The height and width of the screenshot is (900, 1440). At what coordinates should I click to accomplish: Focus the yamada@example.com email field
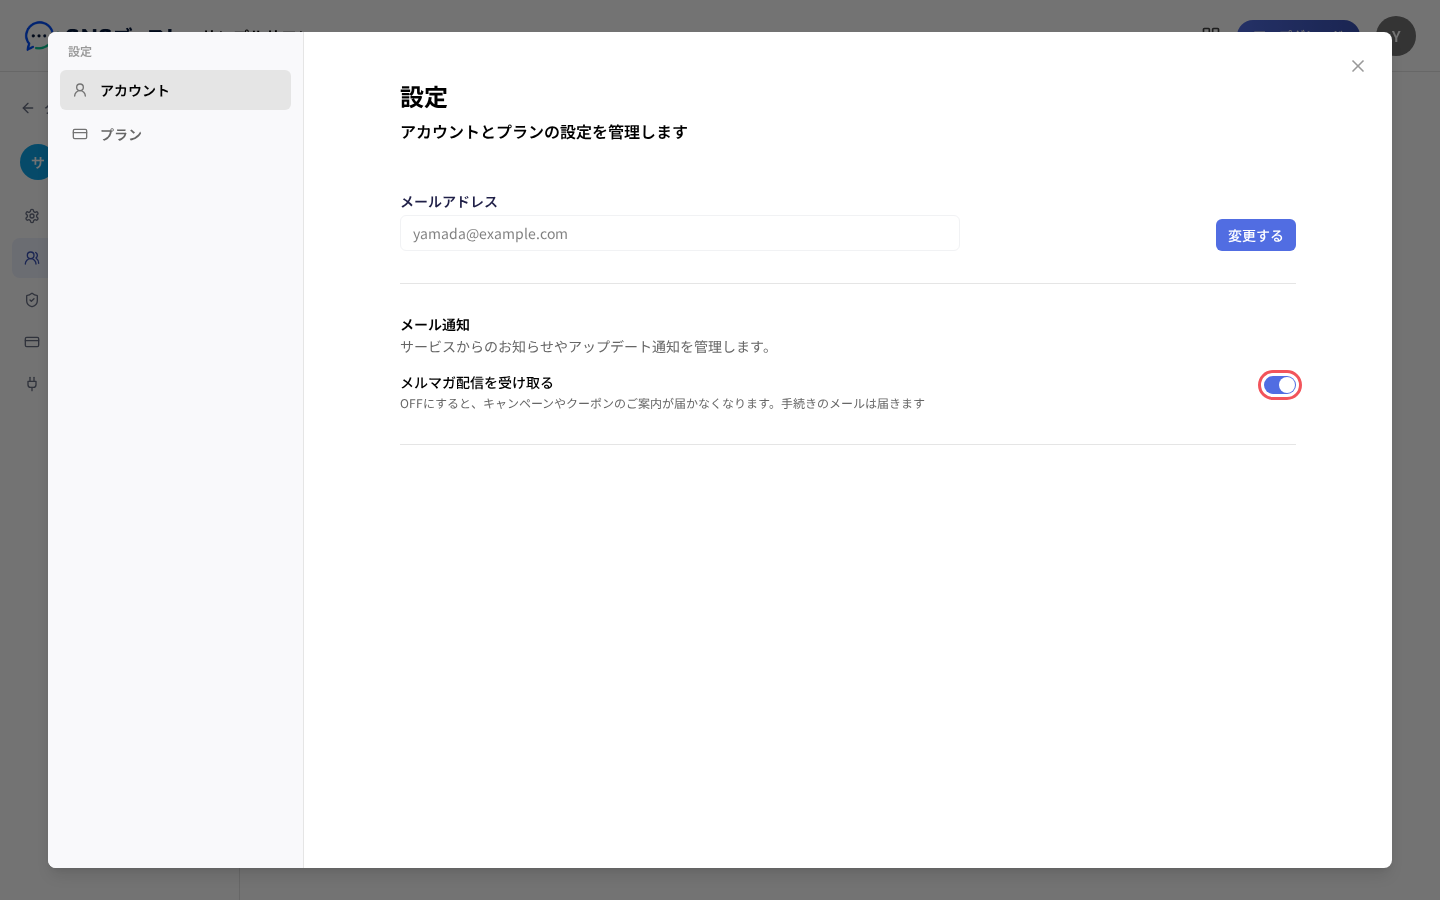pos(680,233)
